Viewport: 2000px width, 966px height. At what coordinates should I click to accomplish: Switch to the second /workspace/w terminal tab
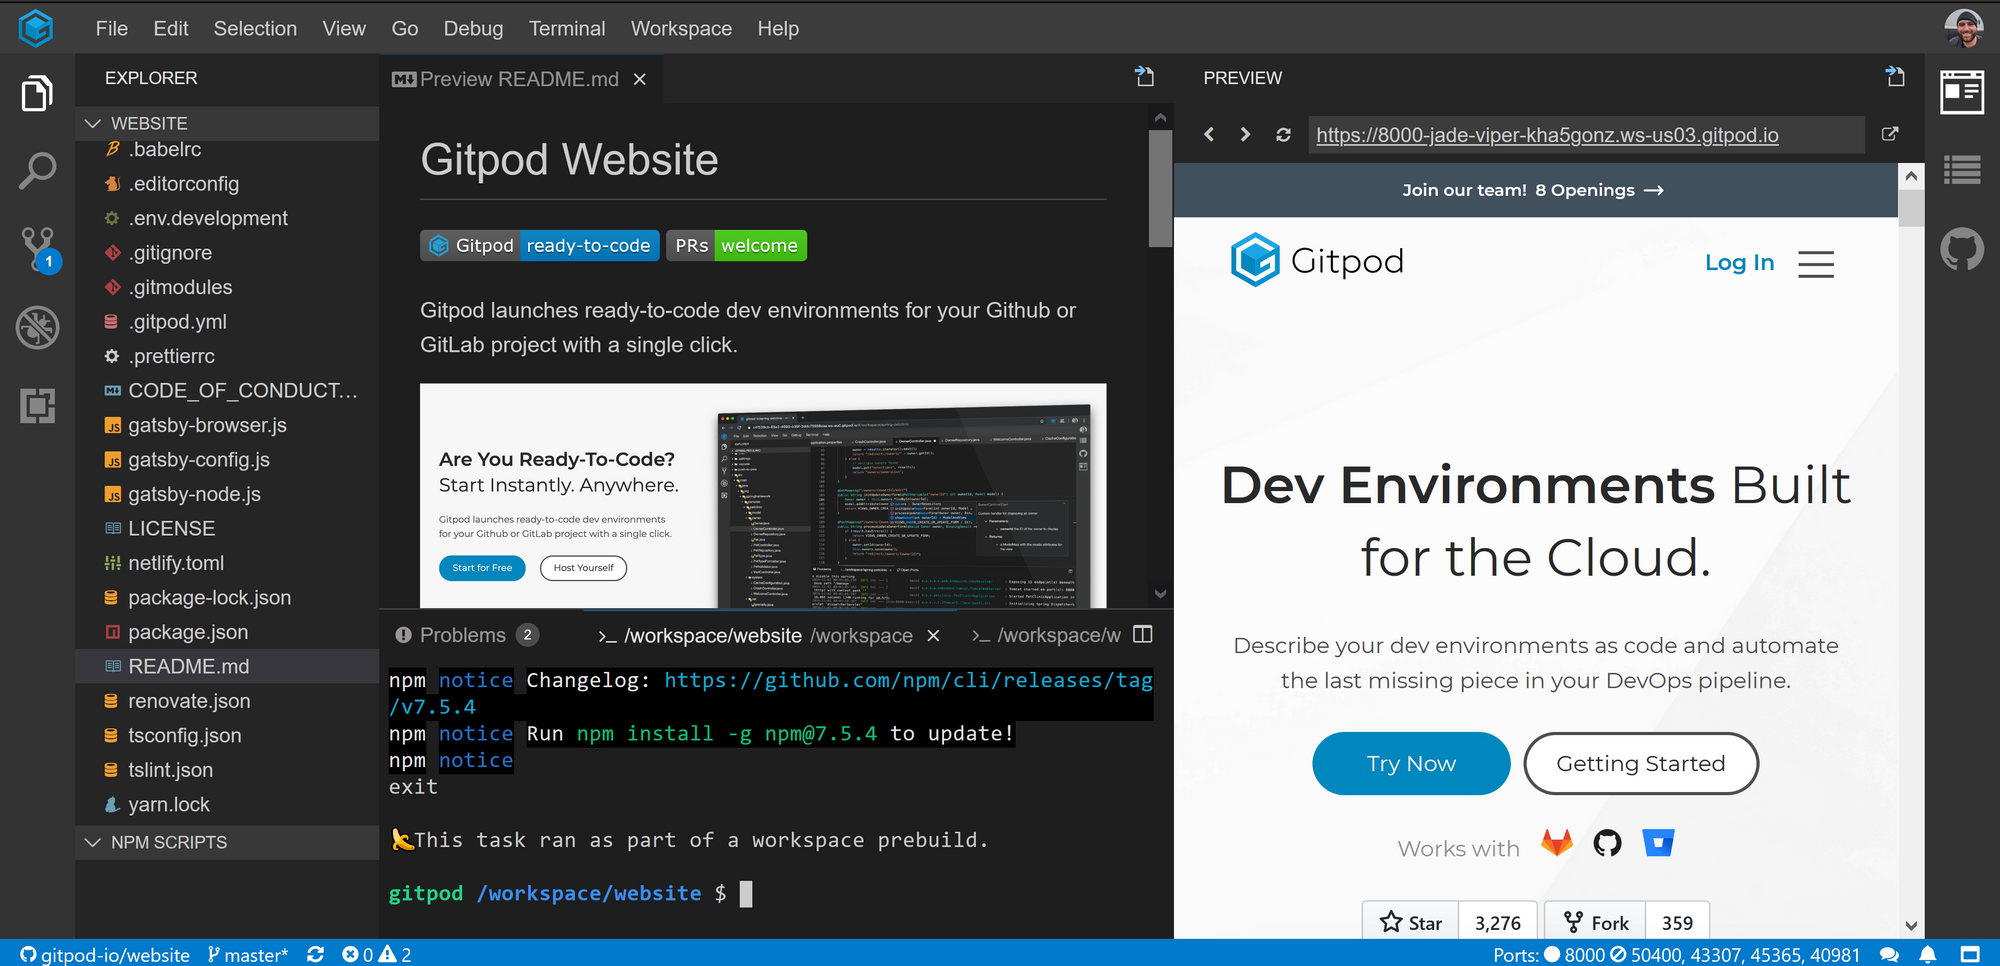(1046, 635)
